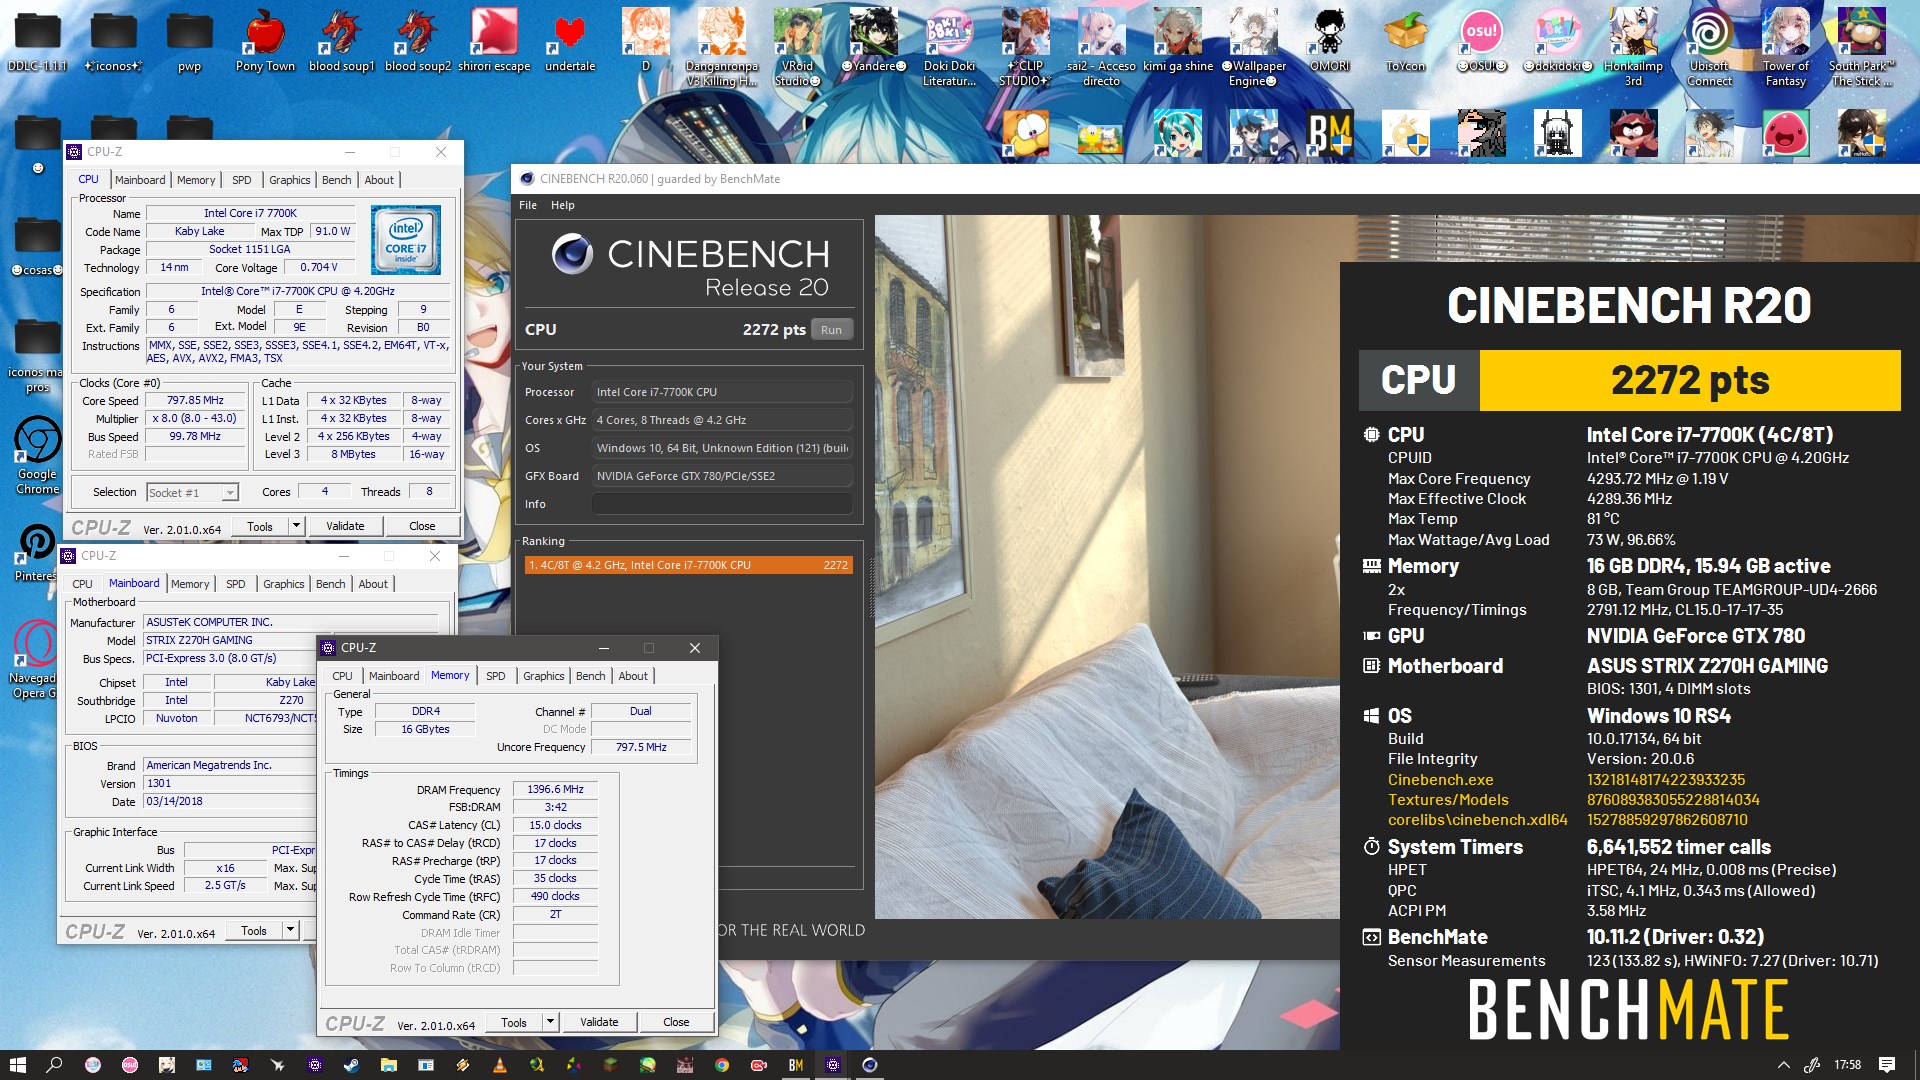The image size is (1920, 1080).
Task: Open the Pony Town desktop shortcut
Action: click(x=265, y=40)
